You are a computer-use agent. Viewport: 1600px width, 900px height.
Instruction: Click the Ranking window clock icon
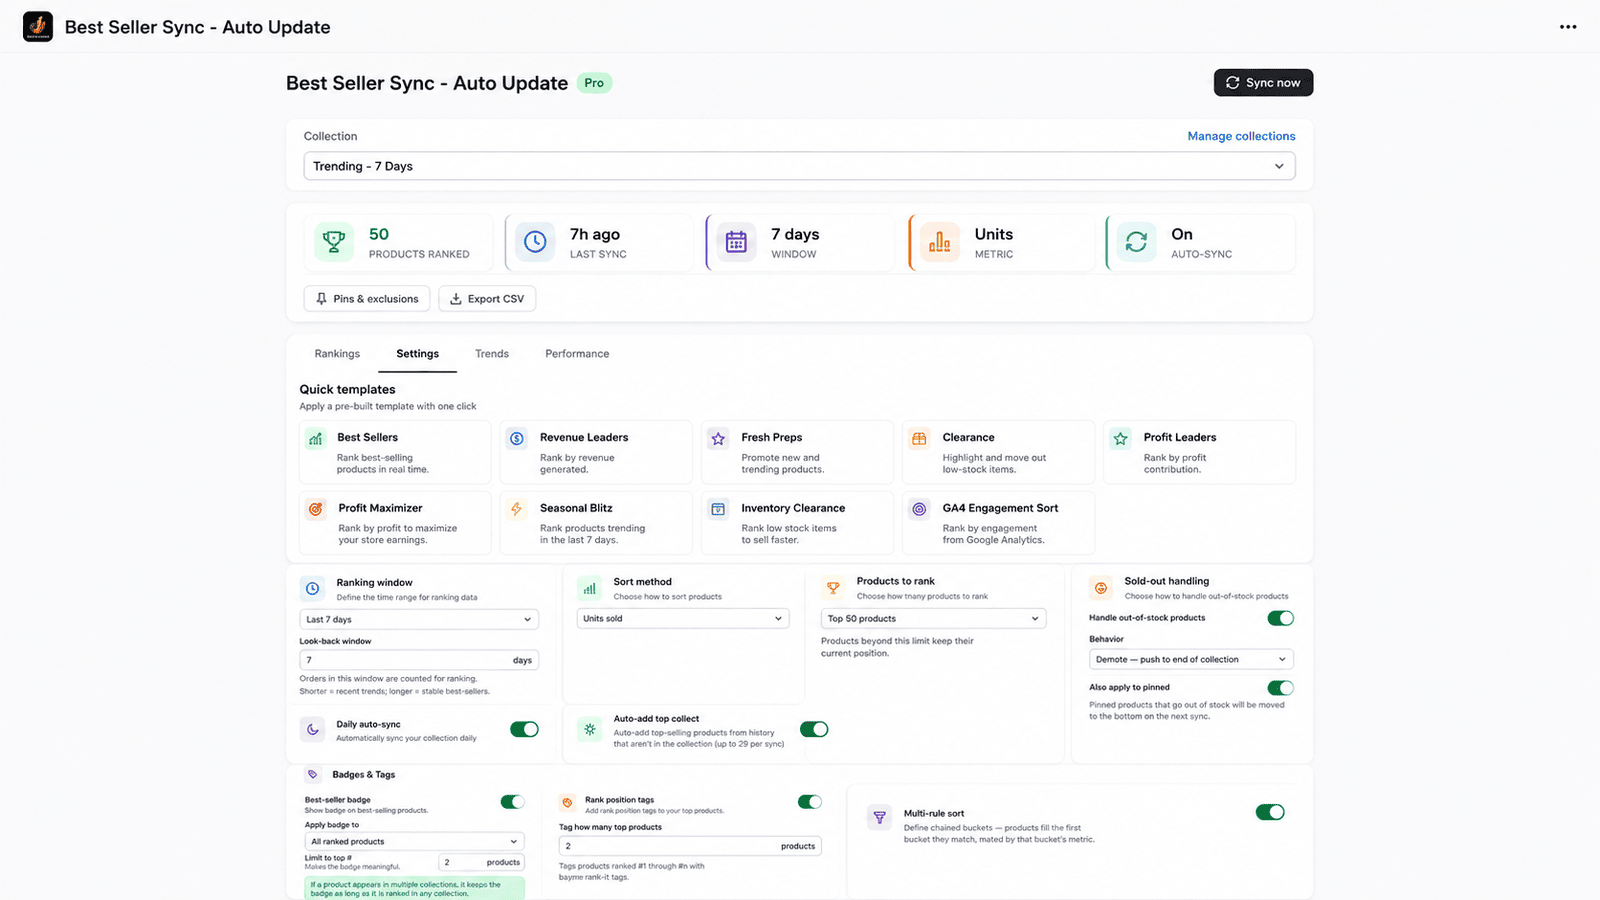coord(313,589)
